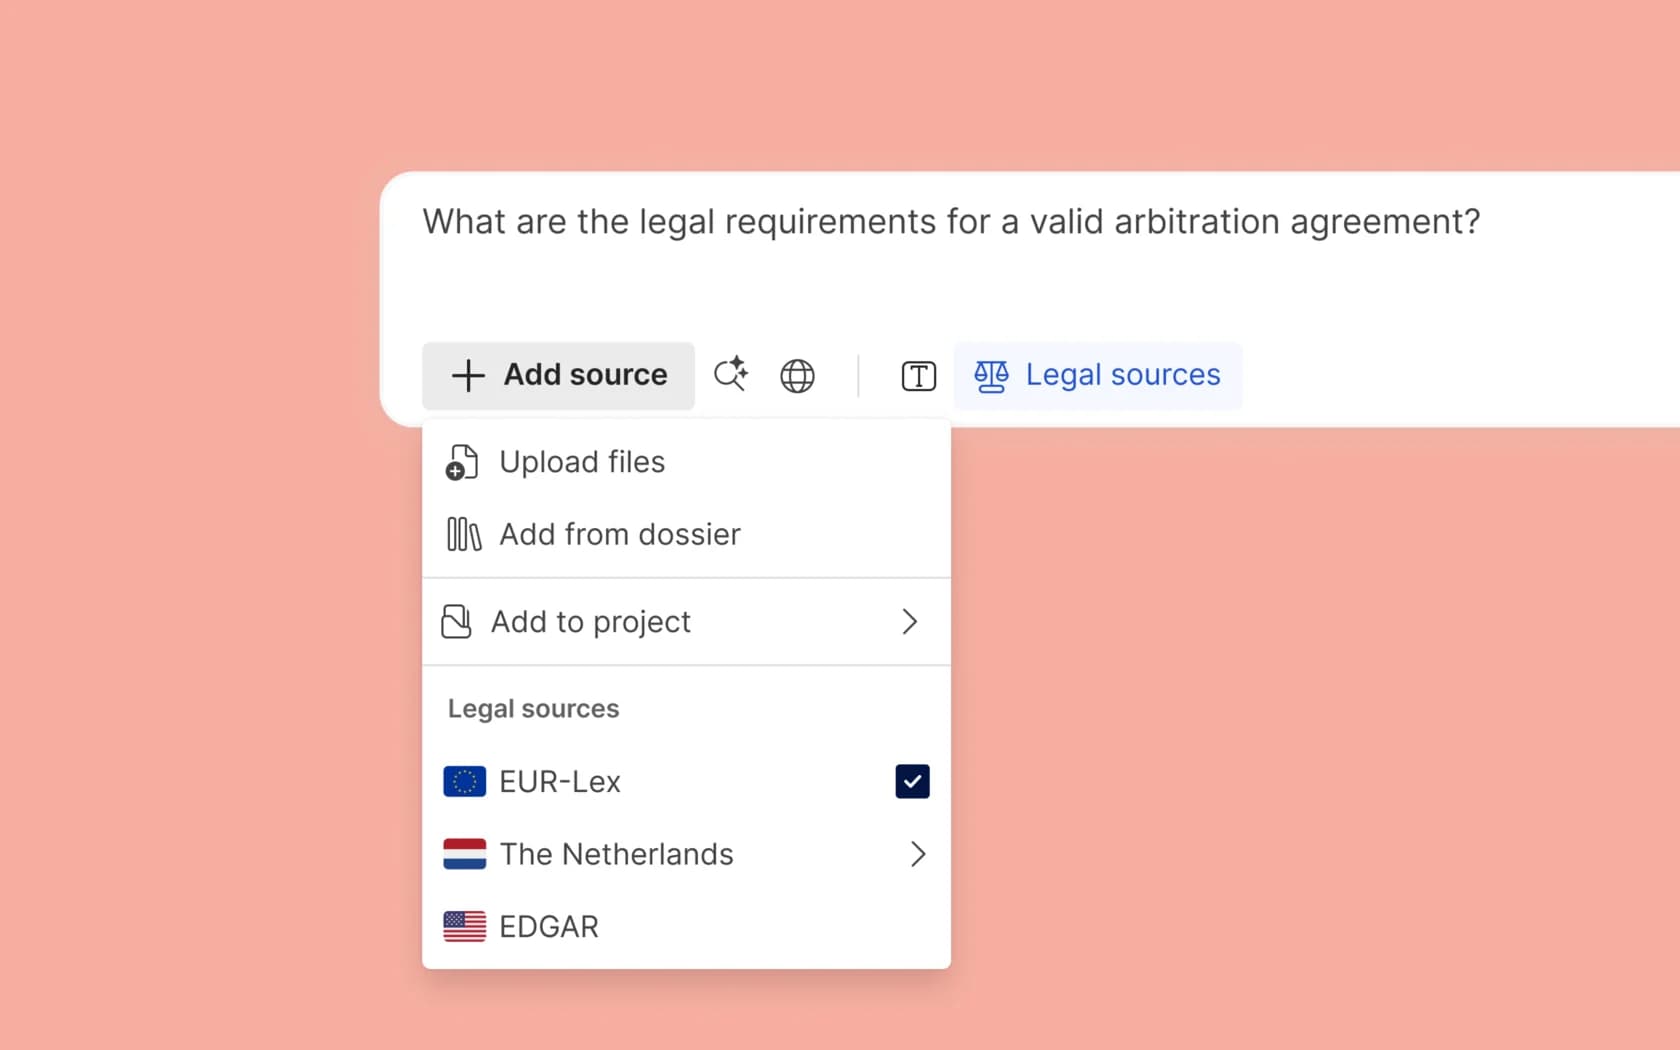
Task: Click the Legal sources chip label
Action: click(1122, 375)
